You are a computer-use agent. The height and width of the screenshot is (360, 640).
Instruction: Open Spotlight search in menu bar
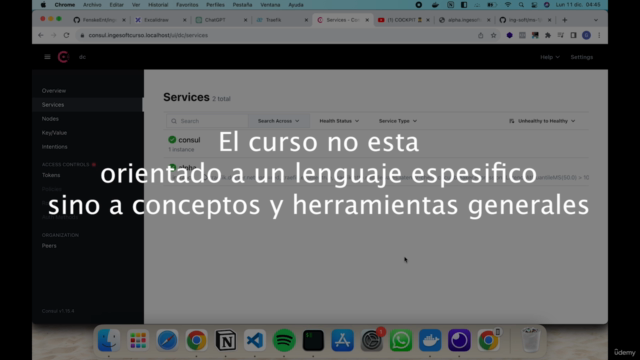(521, 5)
